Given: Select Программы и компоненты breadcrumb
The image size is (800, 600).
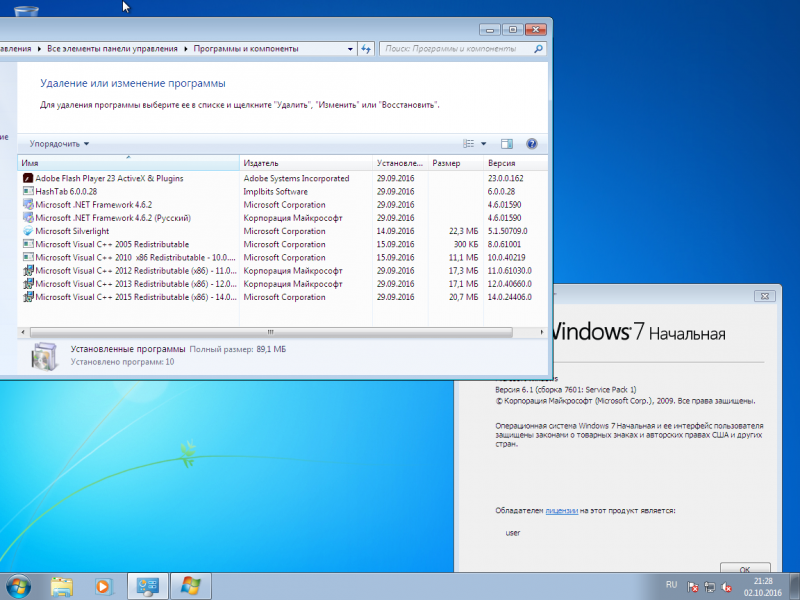Looking at the screenshot, I should [x=246, y=49].
